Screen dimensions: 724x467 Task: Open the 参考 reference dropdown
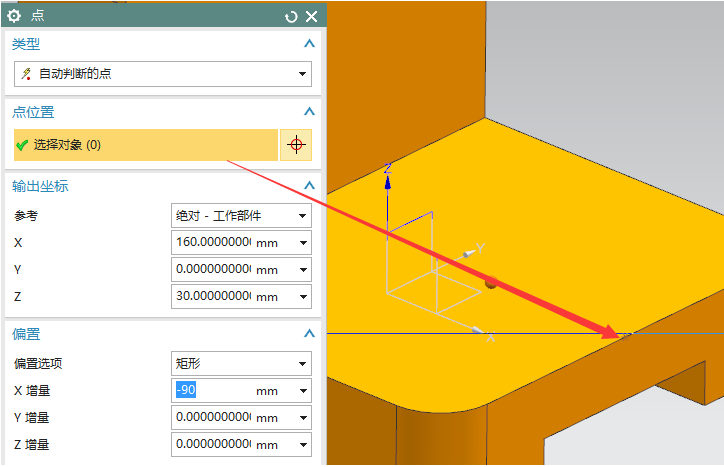pos(241,215)
